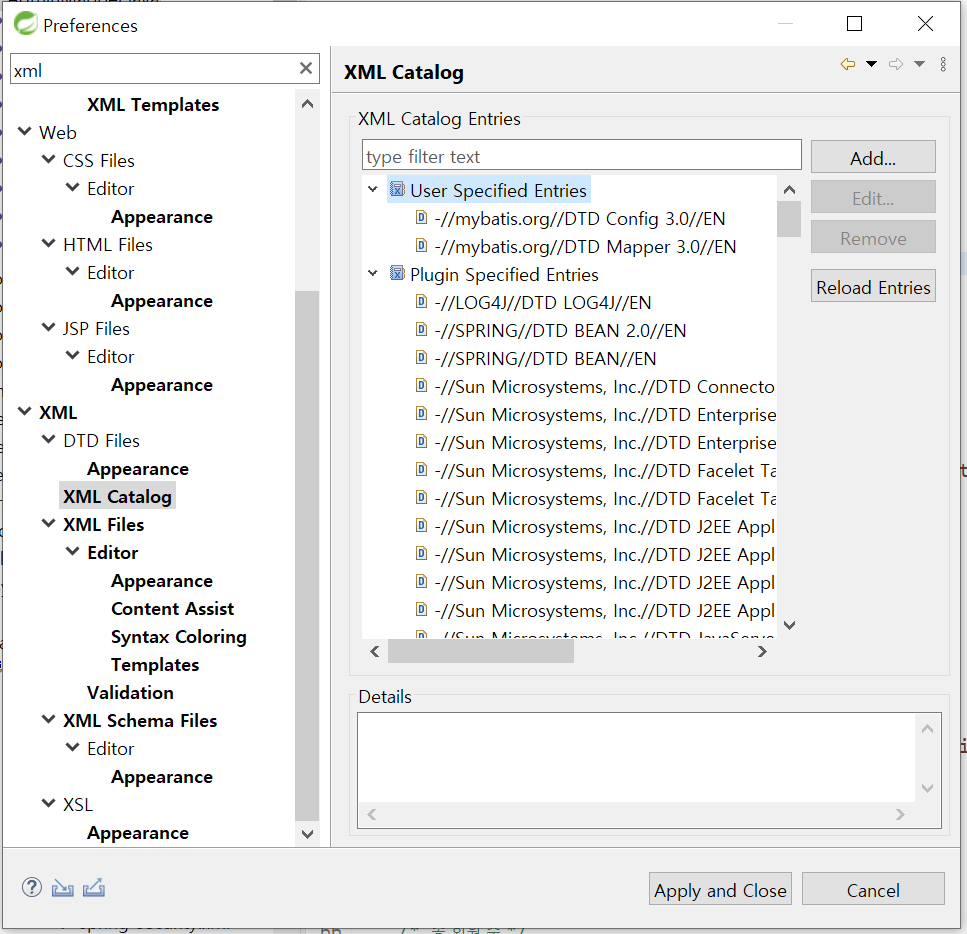Click the Remove button

[x=873, y=238]
